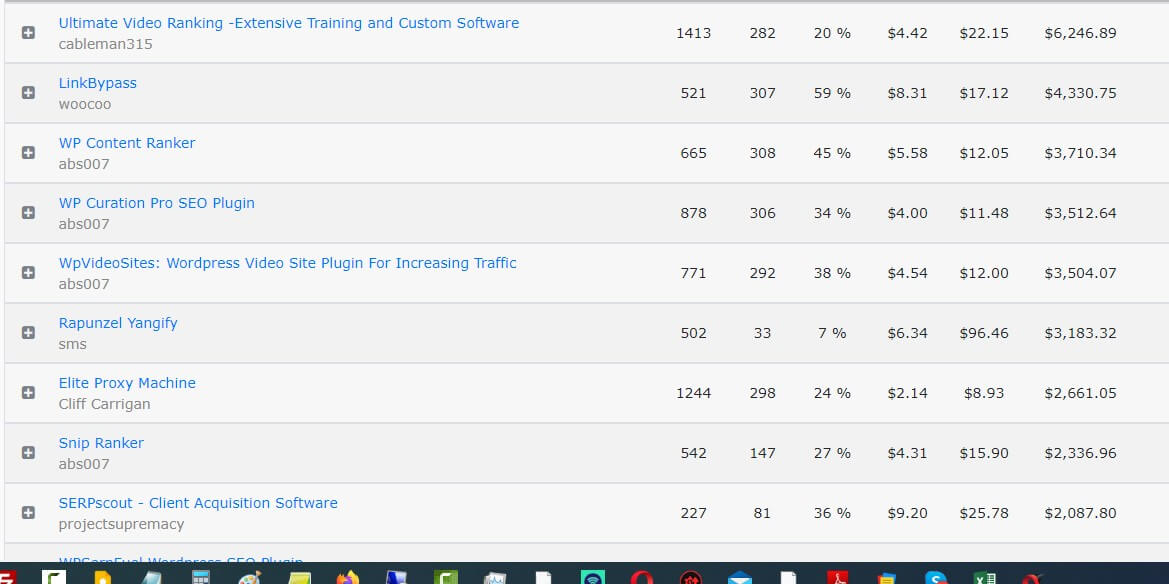Expand the SERPscout row details
Viewport: 1169px width, 584px height.
coord(28,512)
